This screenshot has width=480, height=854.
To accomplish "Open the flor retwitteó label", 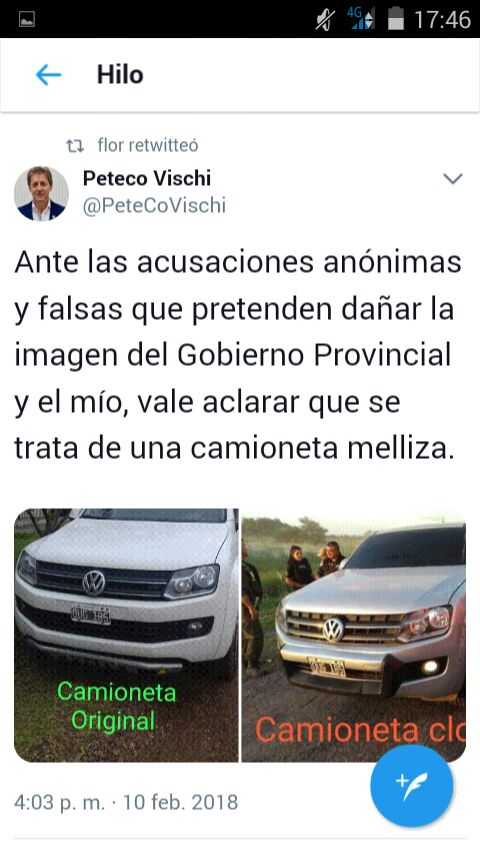I will [148, 145].
